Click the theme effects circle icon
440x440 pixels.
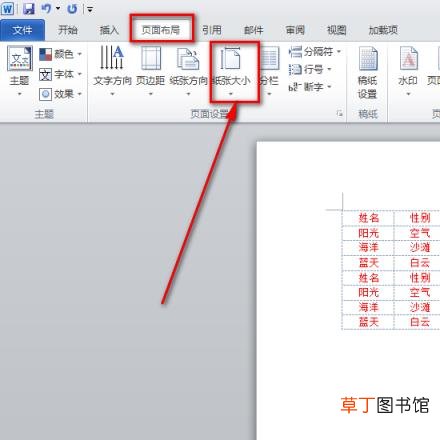click(45, 94)
